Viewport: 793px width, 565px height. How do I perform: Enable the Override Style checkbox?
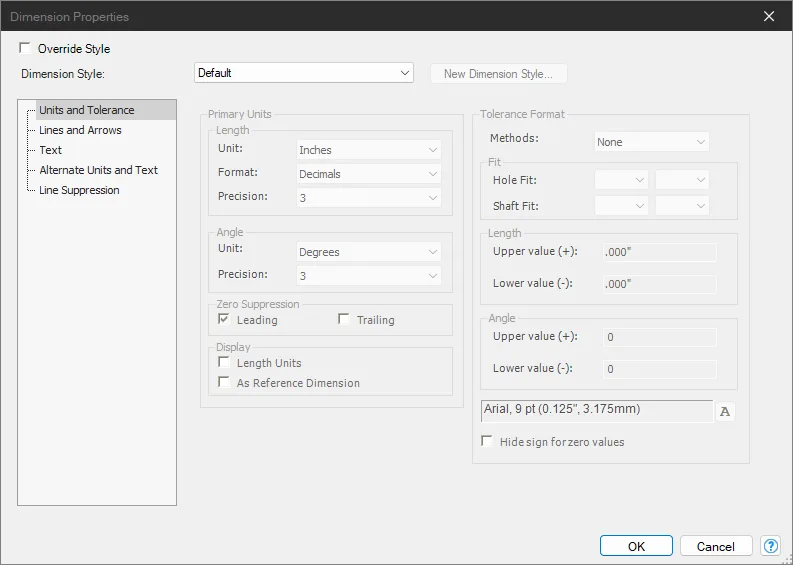[x=25, y=48]
